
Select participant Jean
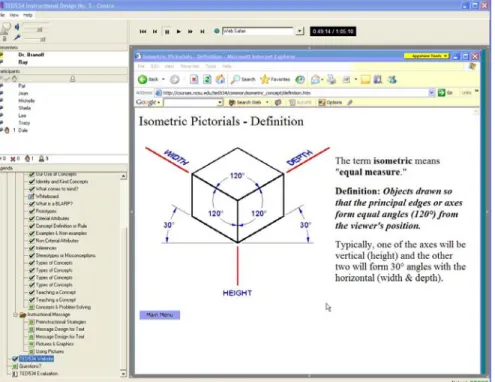coord(23,93)
